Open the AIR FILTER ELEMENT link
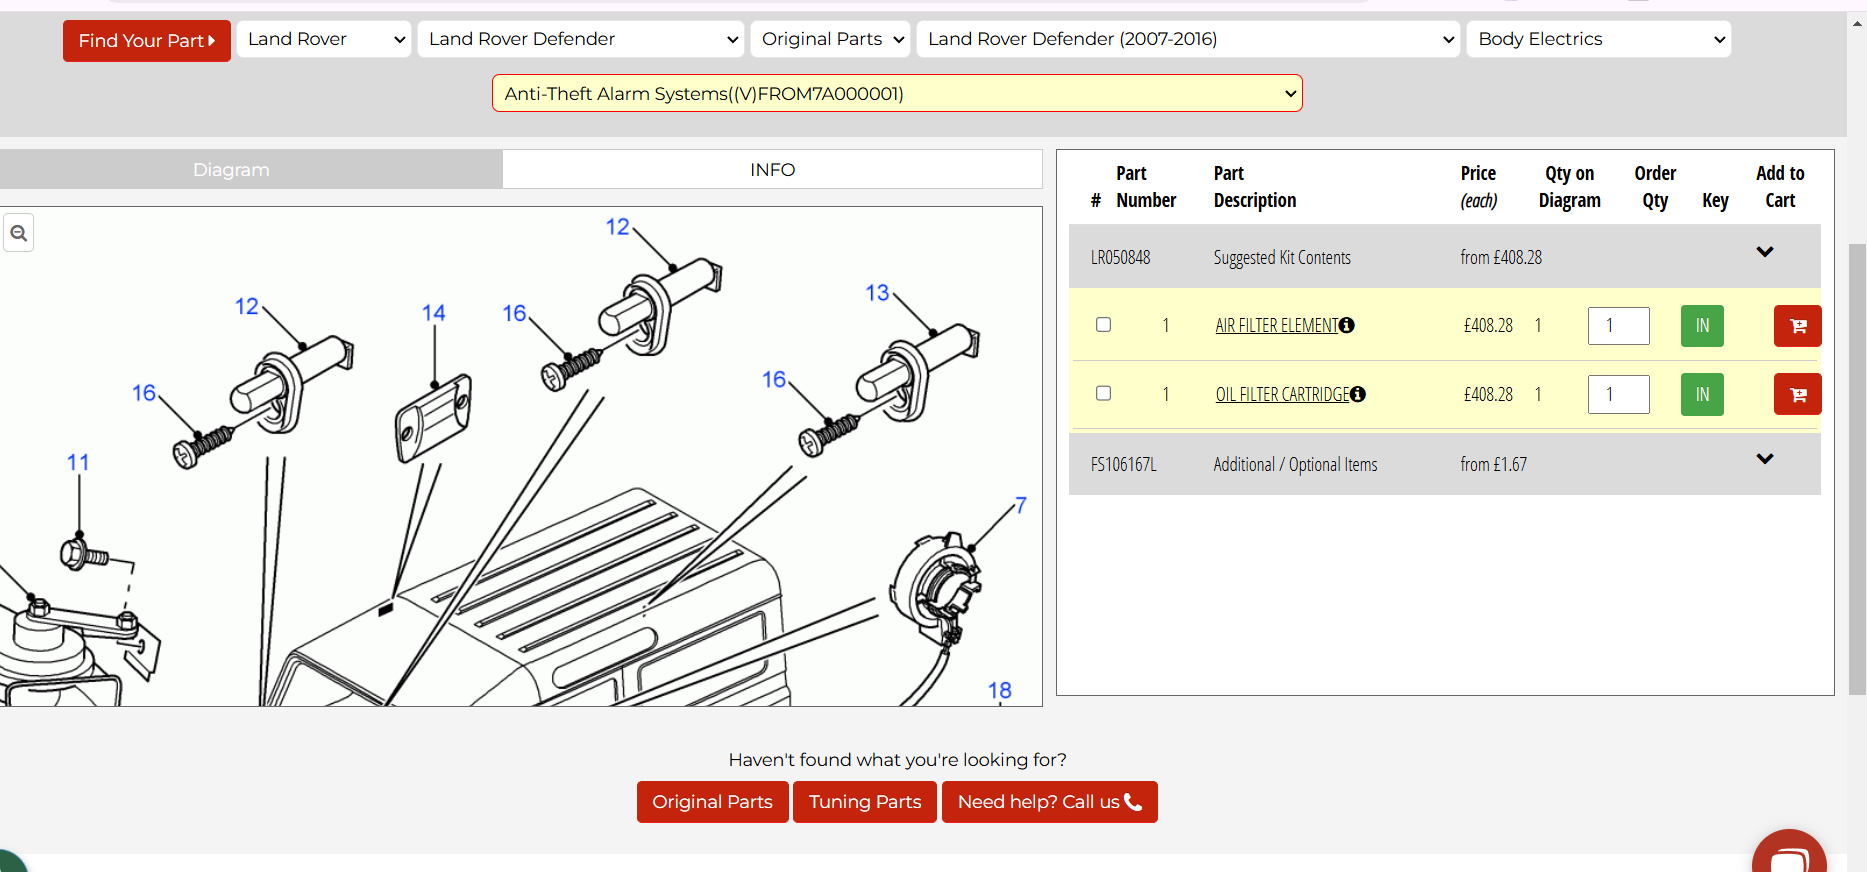This screenshot has width=1867, height=872. [1276, 325]
